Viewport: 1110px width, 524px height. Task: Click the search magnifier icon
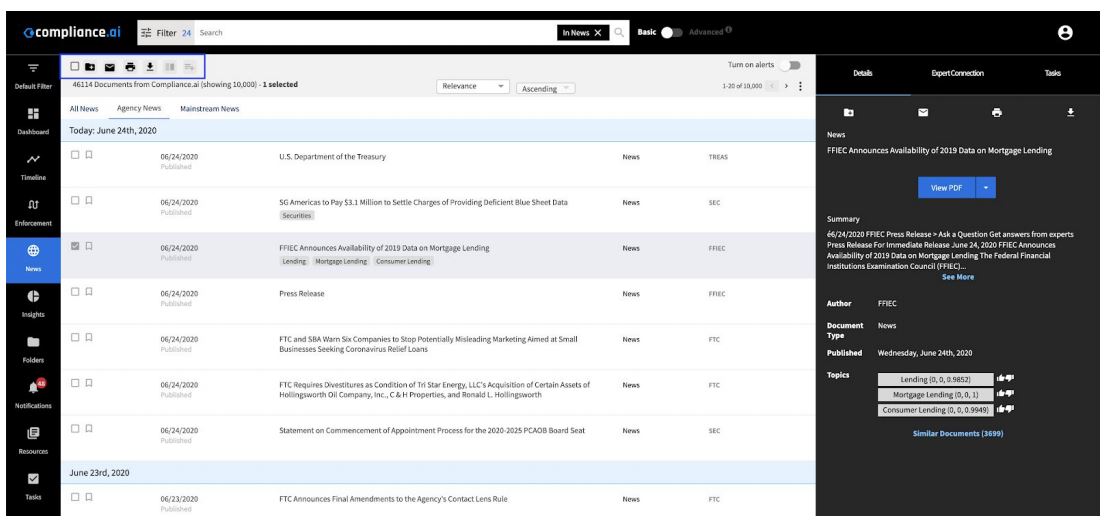(x=619, y=33)
